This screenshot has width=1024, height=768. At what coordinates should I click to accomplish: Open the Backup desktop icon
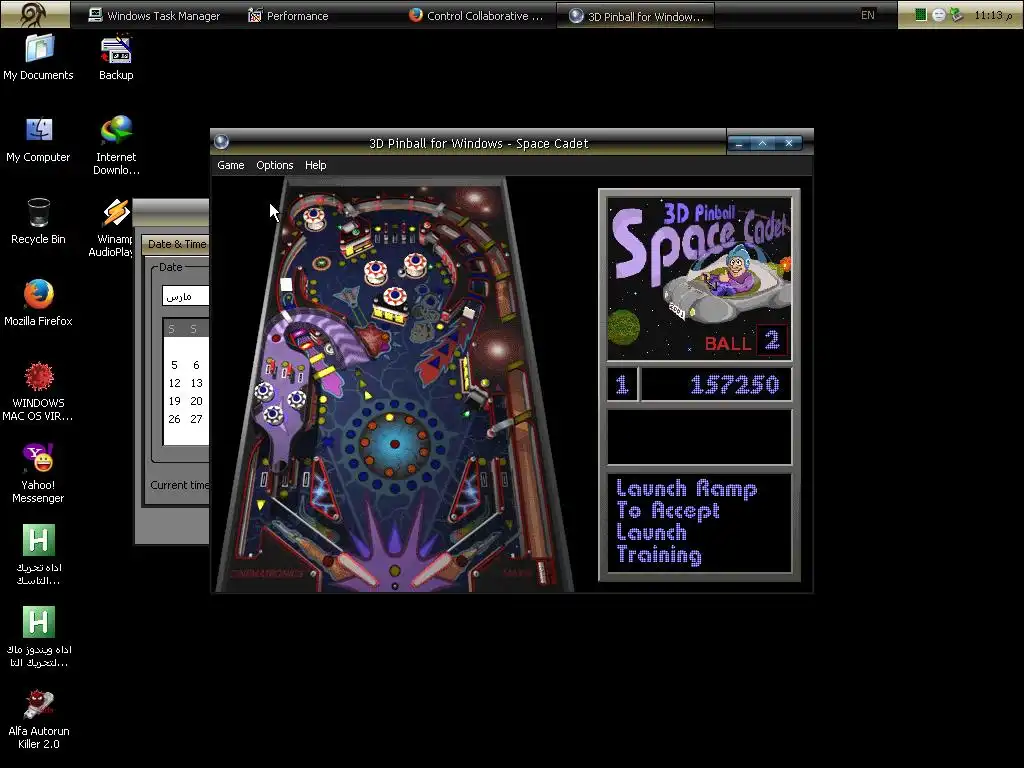point(116,57)
